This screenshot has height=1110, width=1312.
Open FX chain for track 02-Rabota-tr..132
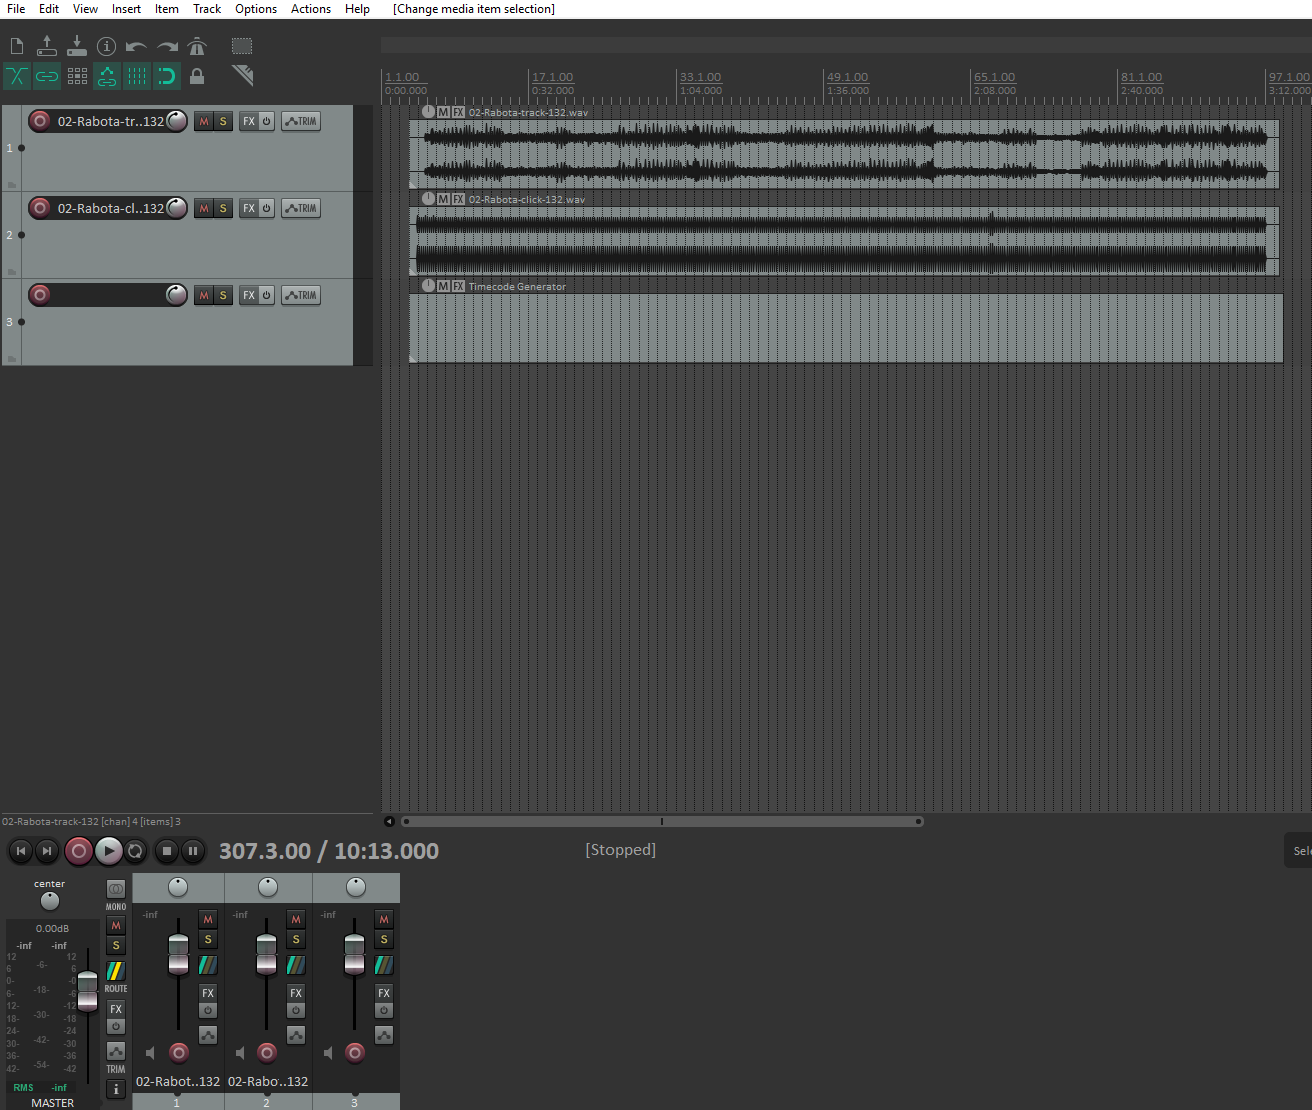(249, 121)
